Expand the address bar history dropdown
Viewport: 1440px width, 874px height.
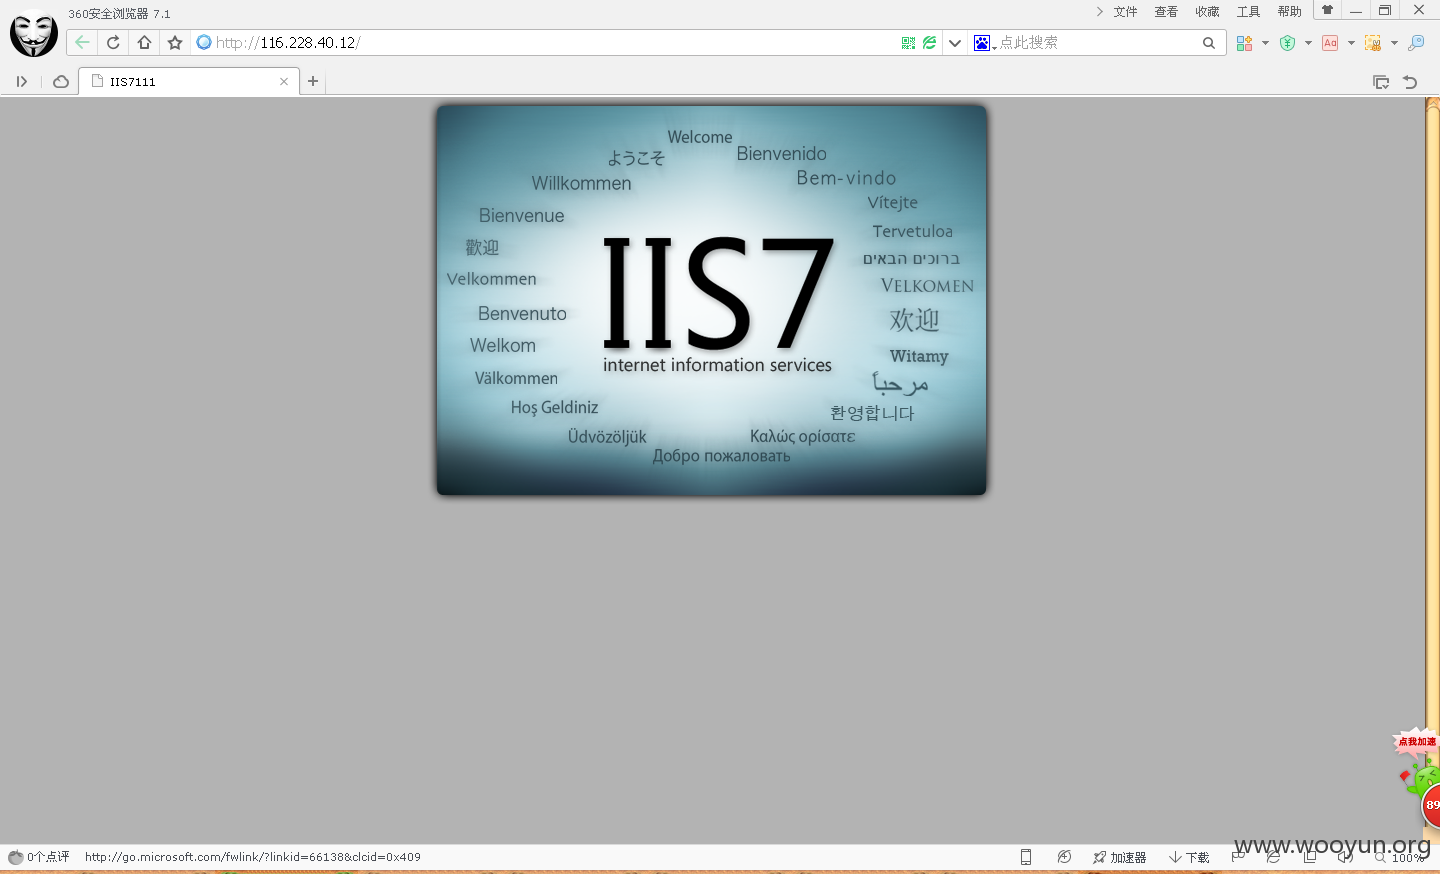click(955, 43)
